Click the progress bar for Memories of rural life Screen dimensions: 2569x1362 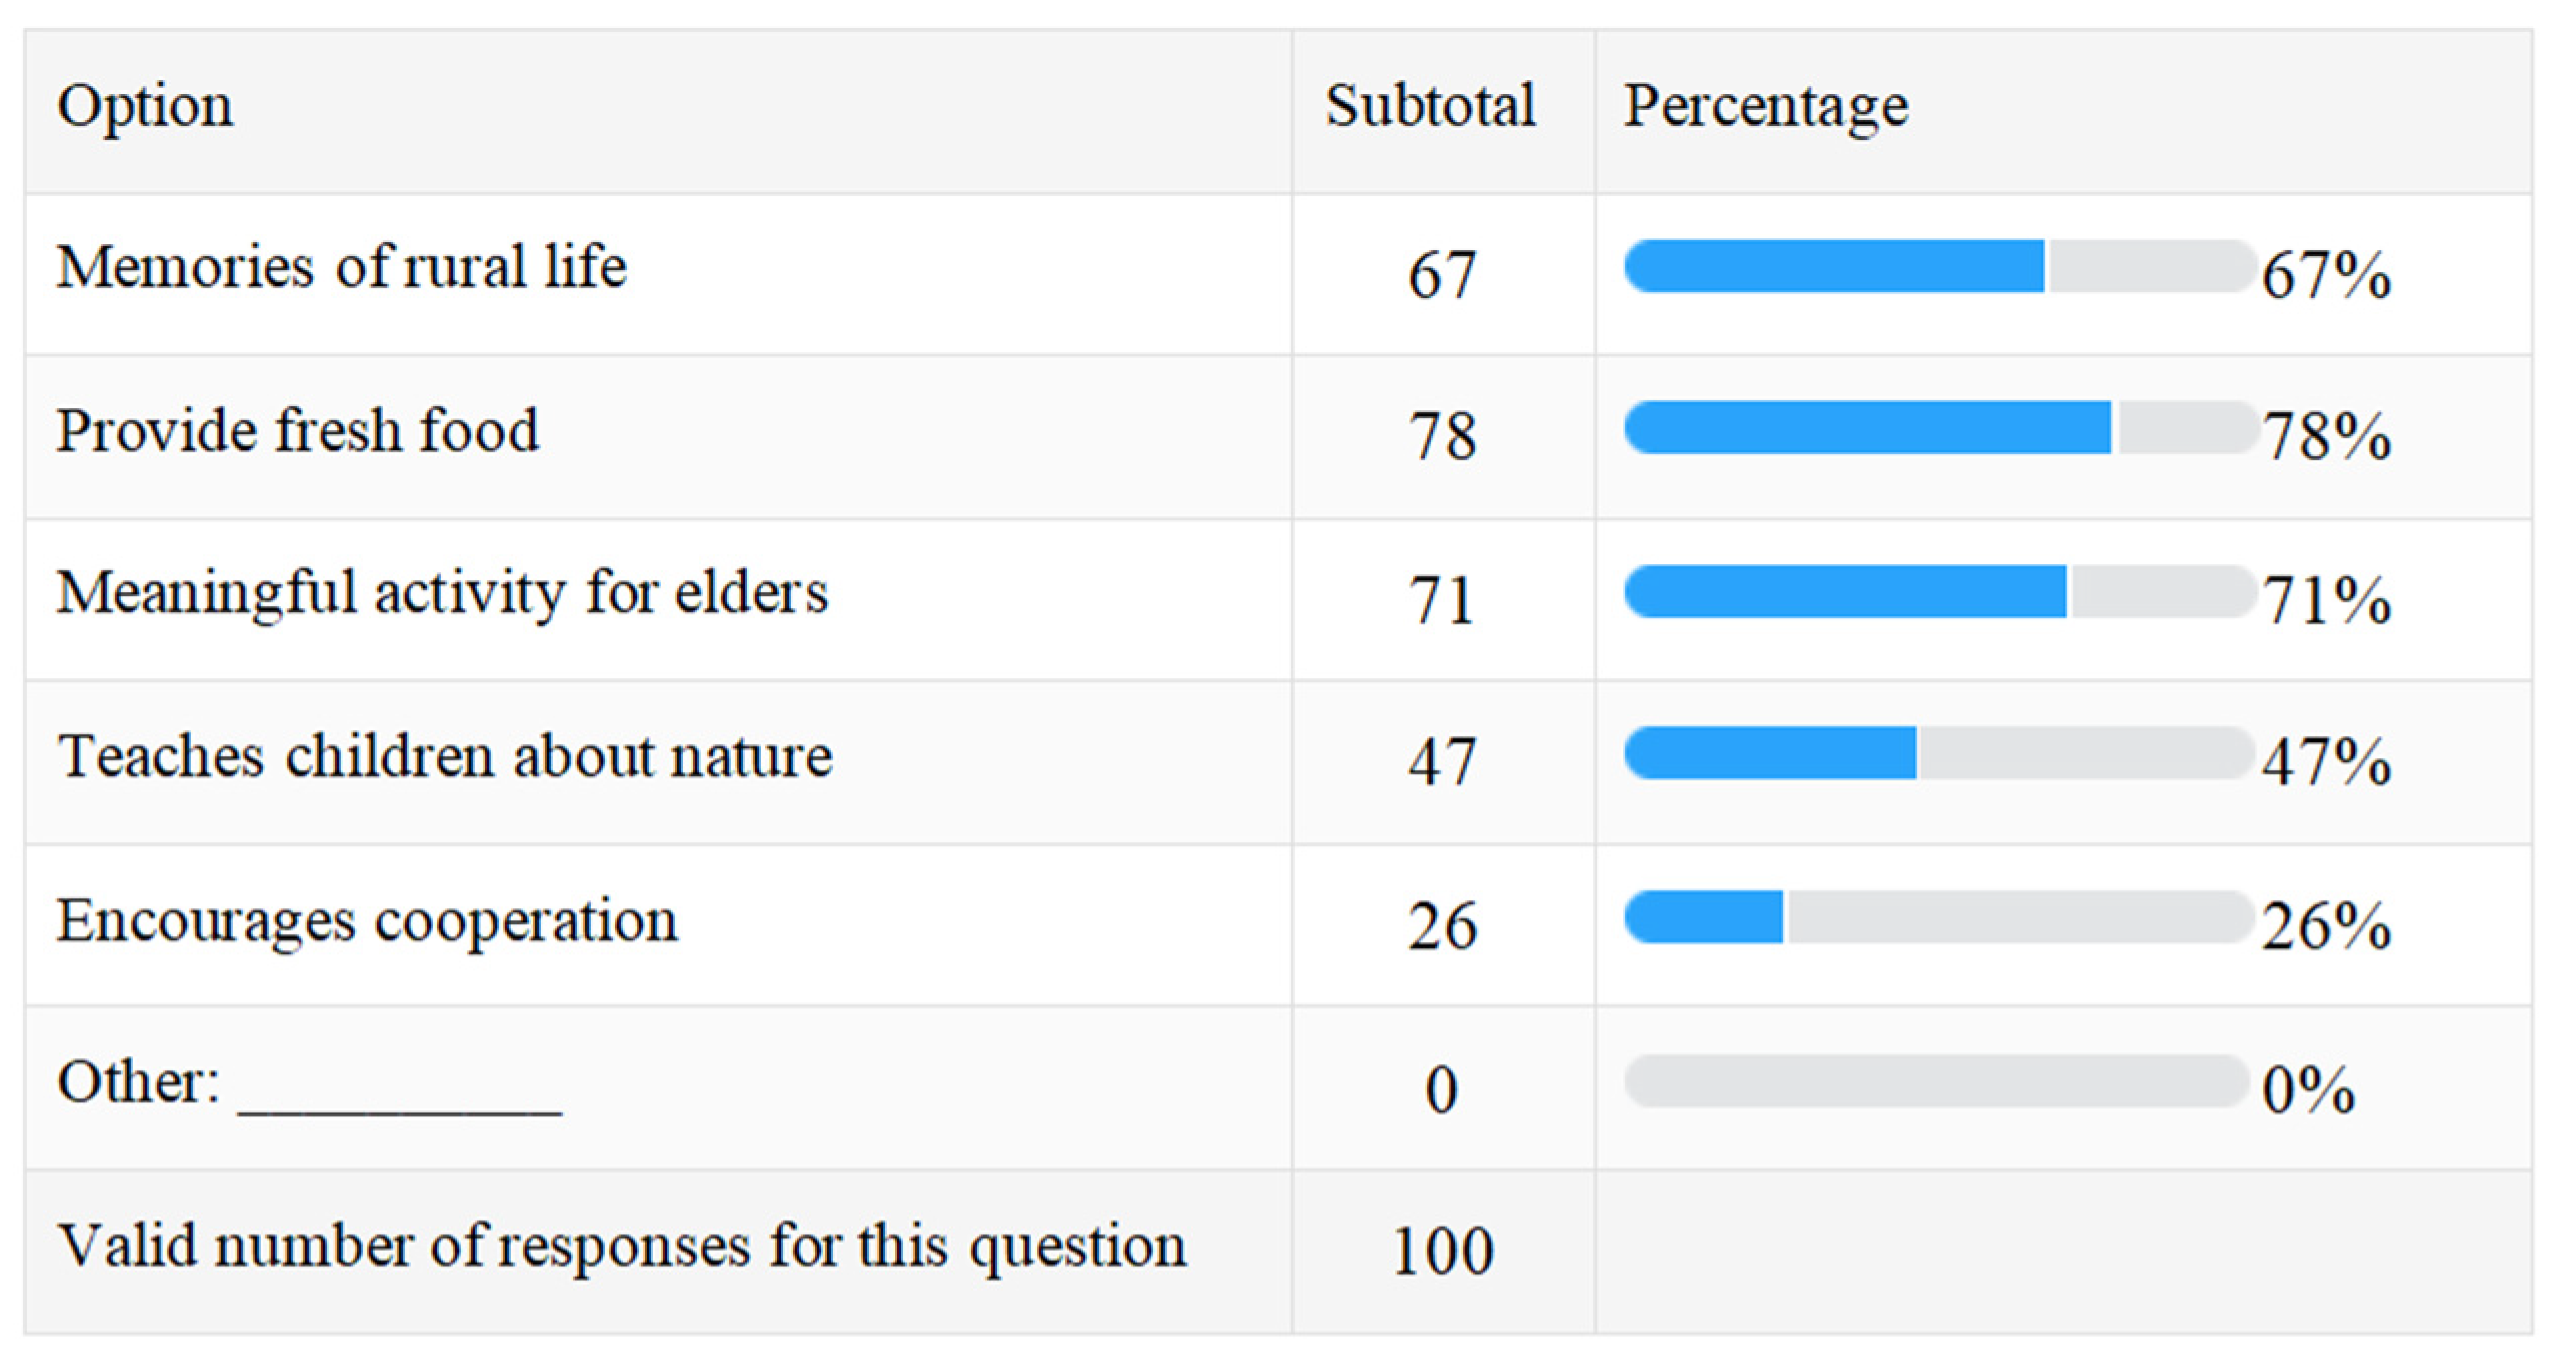[x=1937, y=267]
